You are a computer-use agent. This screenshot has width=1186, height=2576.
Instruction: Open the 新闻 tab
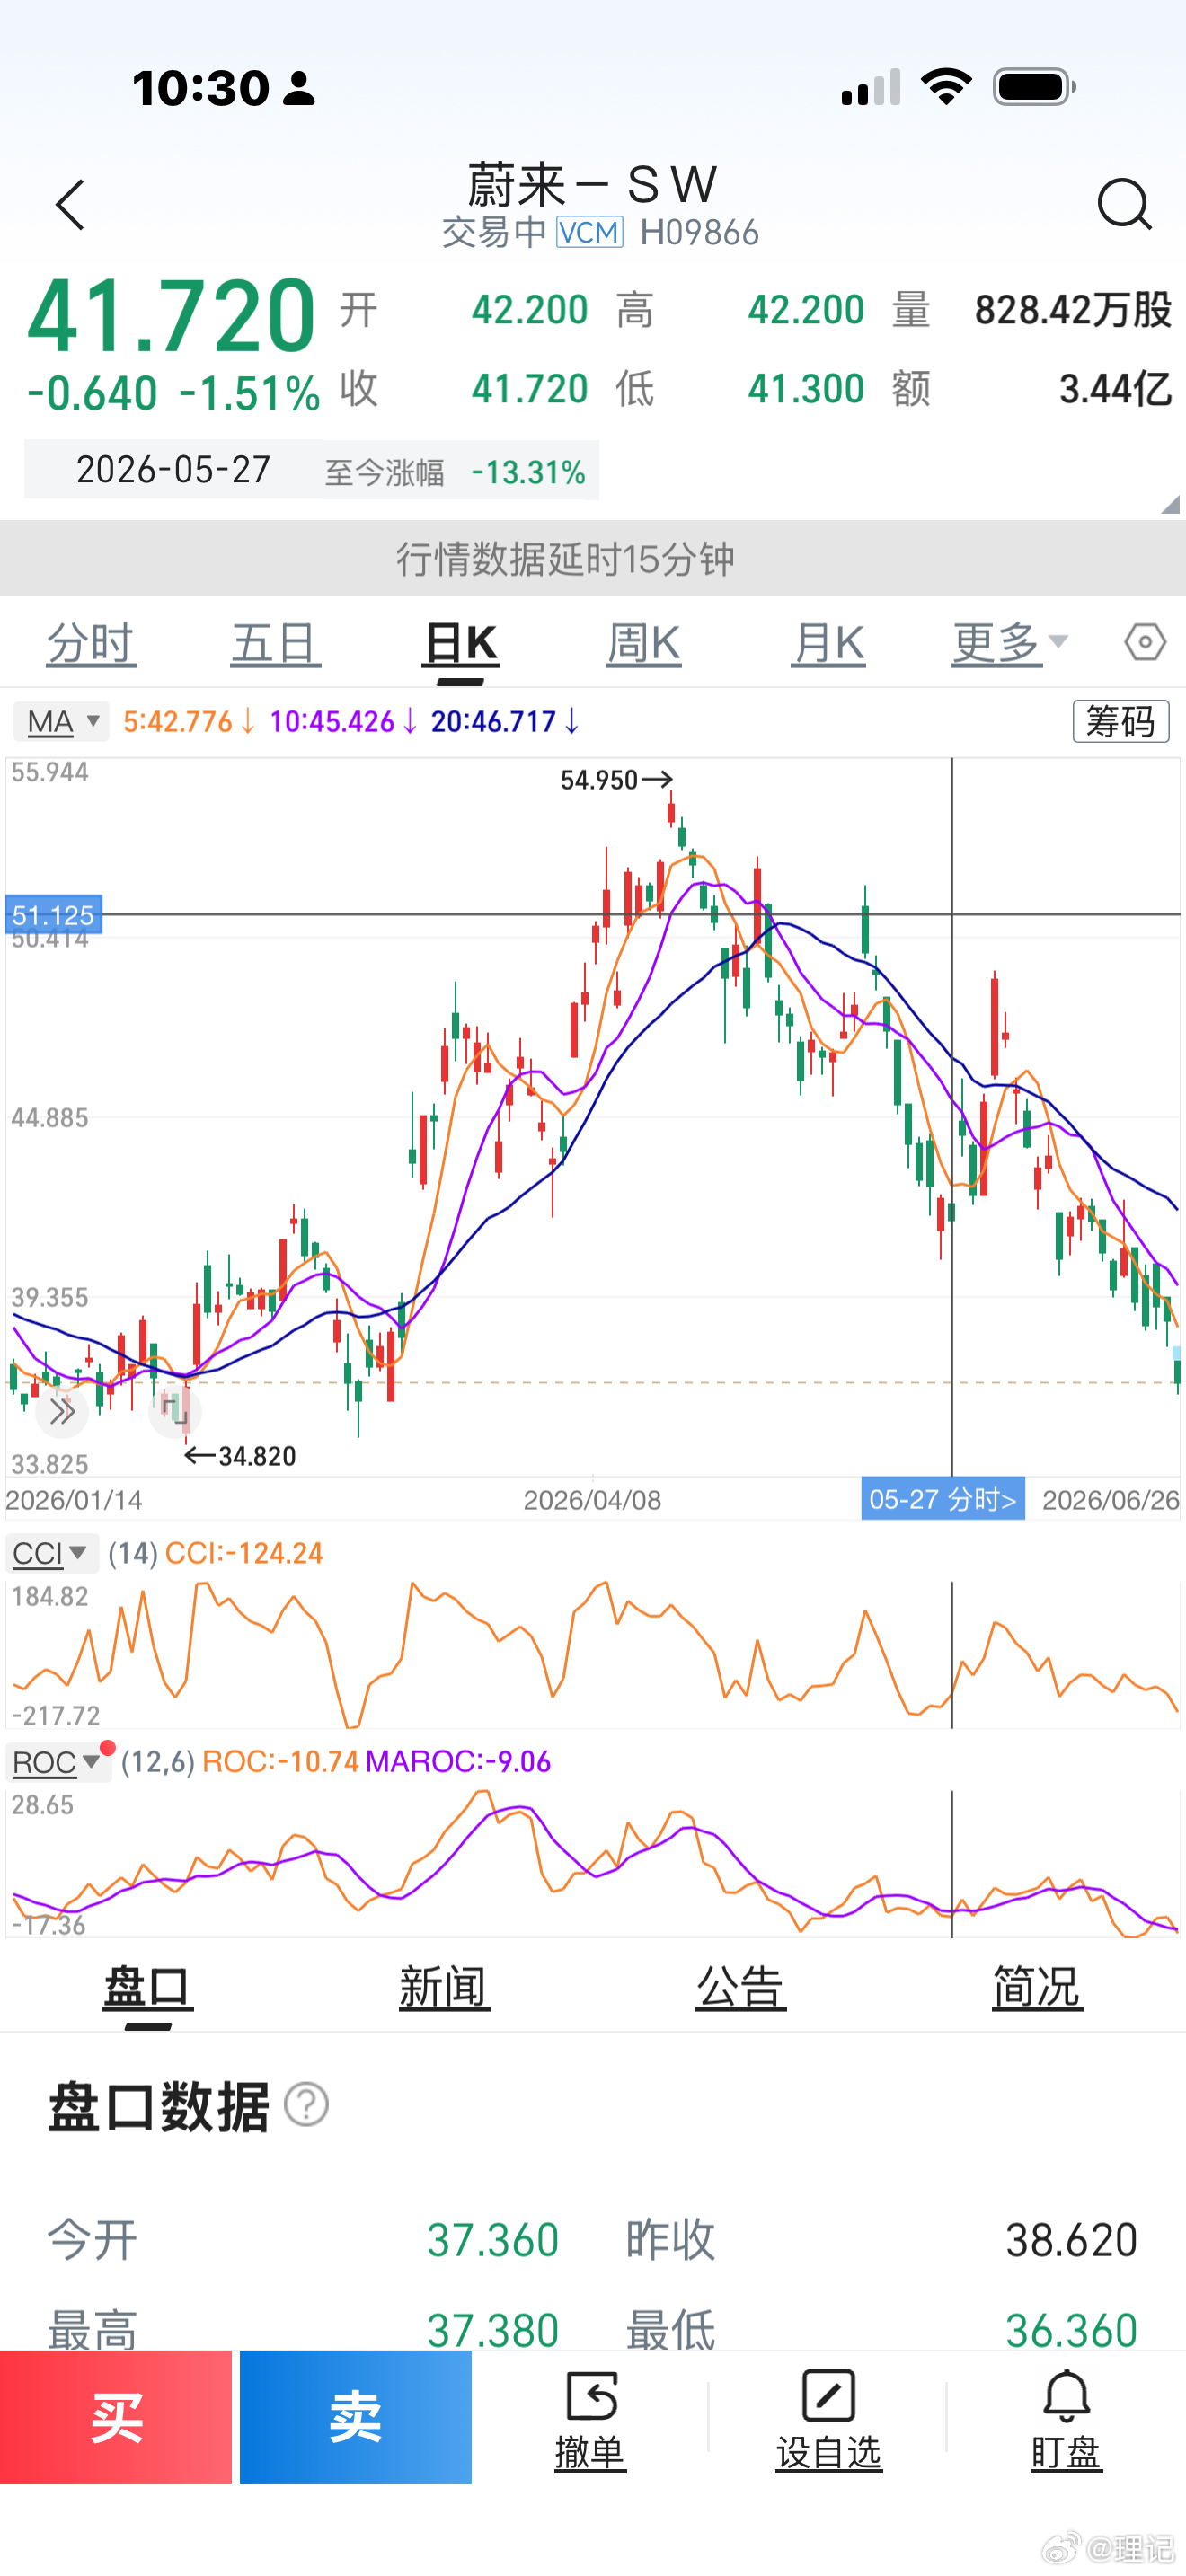pyautogui.click(x=444, y=1987)
